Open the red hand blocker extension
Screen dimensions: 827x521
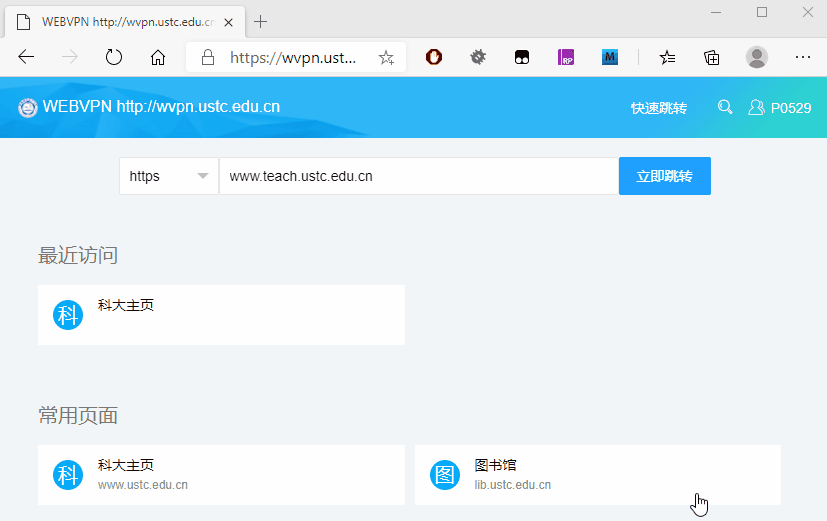pos(434,57)
